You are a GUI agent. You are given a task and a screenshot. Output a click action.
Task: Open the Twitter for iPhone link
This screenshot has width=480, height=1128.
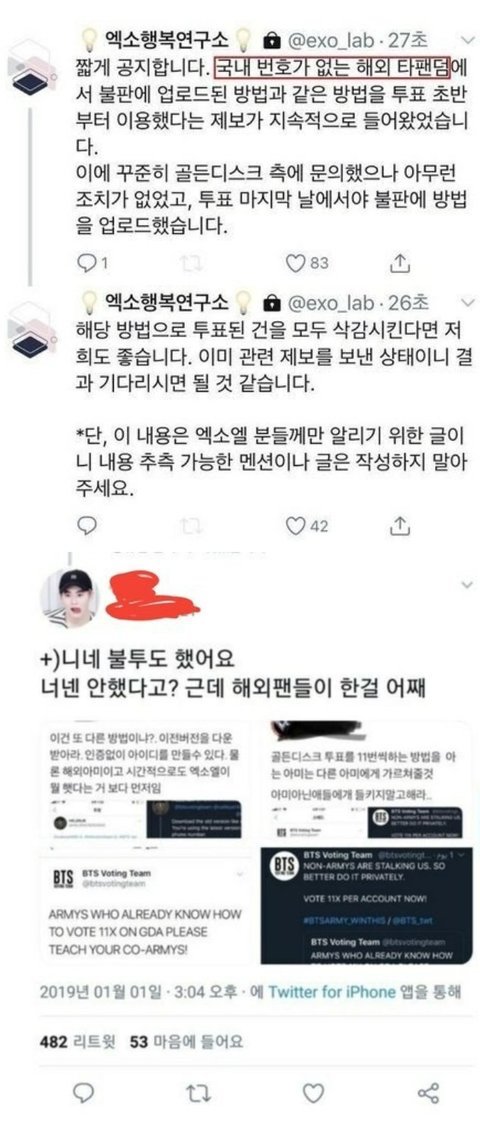[x=332, y=992]
